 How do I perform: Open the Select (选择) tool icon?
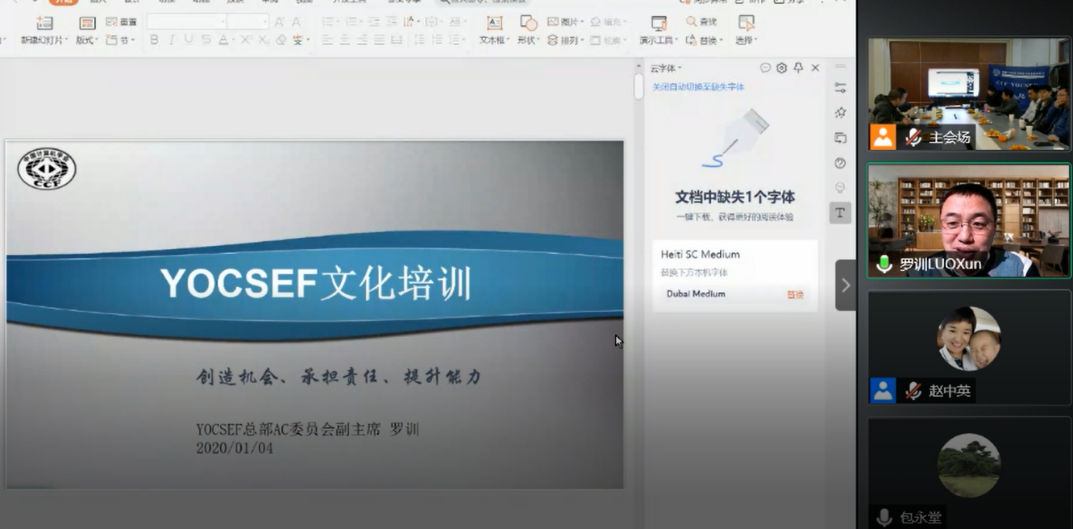tap(746, 23)
